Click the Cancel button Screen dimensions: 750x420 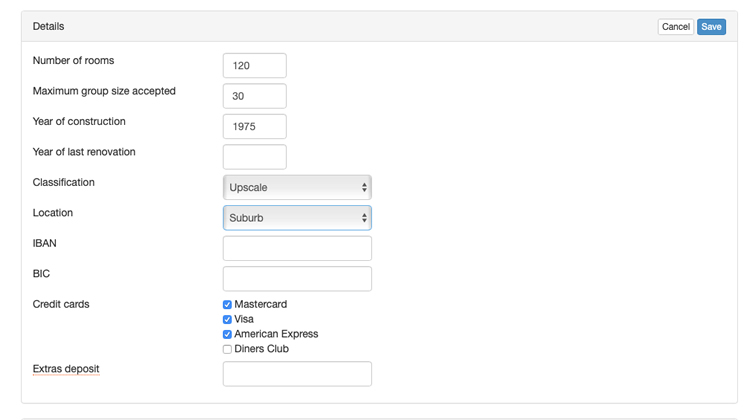pos(675,27)
